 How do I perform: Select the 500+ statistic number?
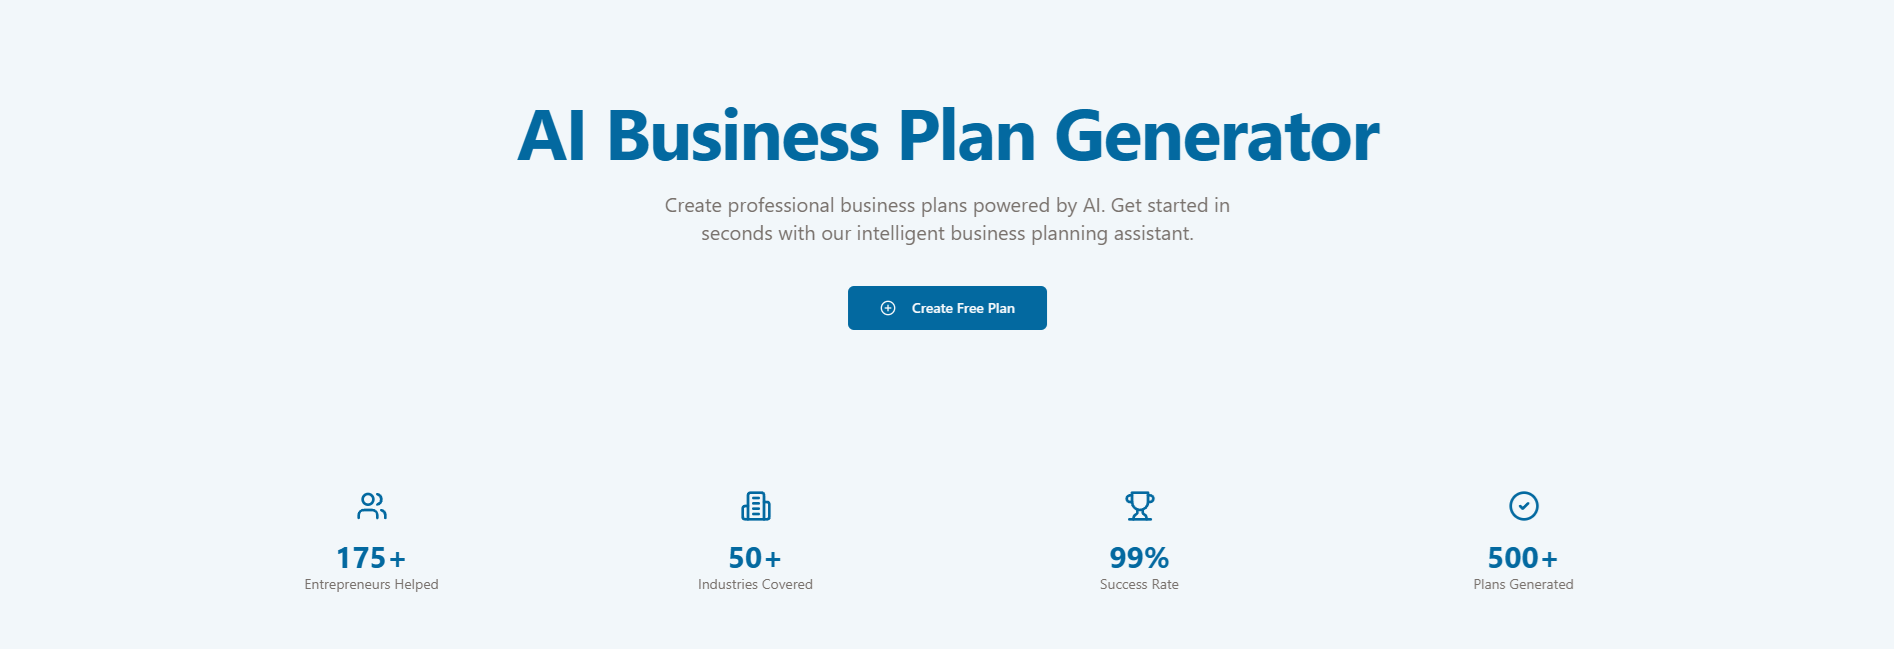pos(1523,558)
